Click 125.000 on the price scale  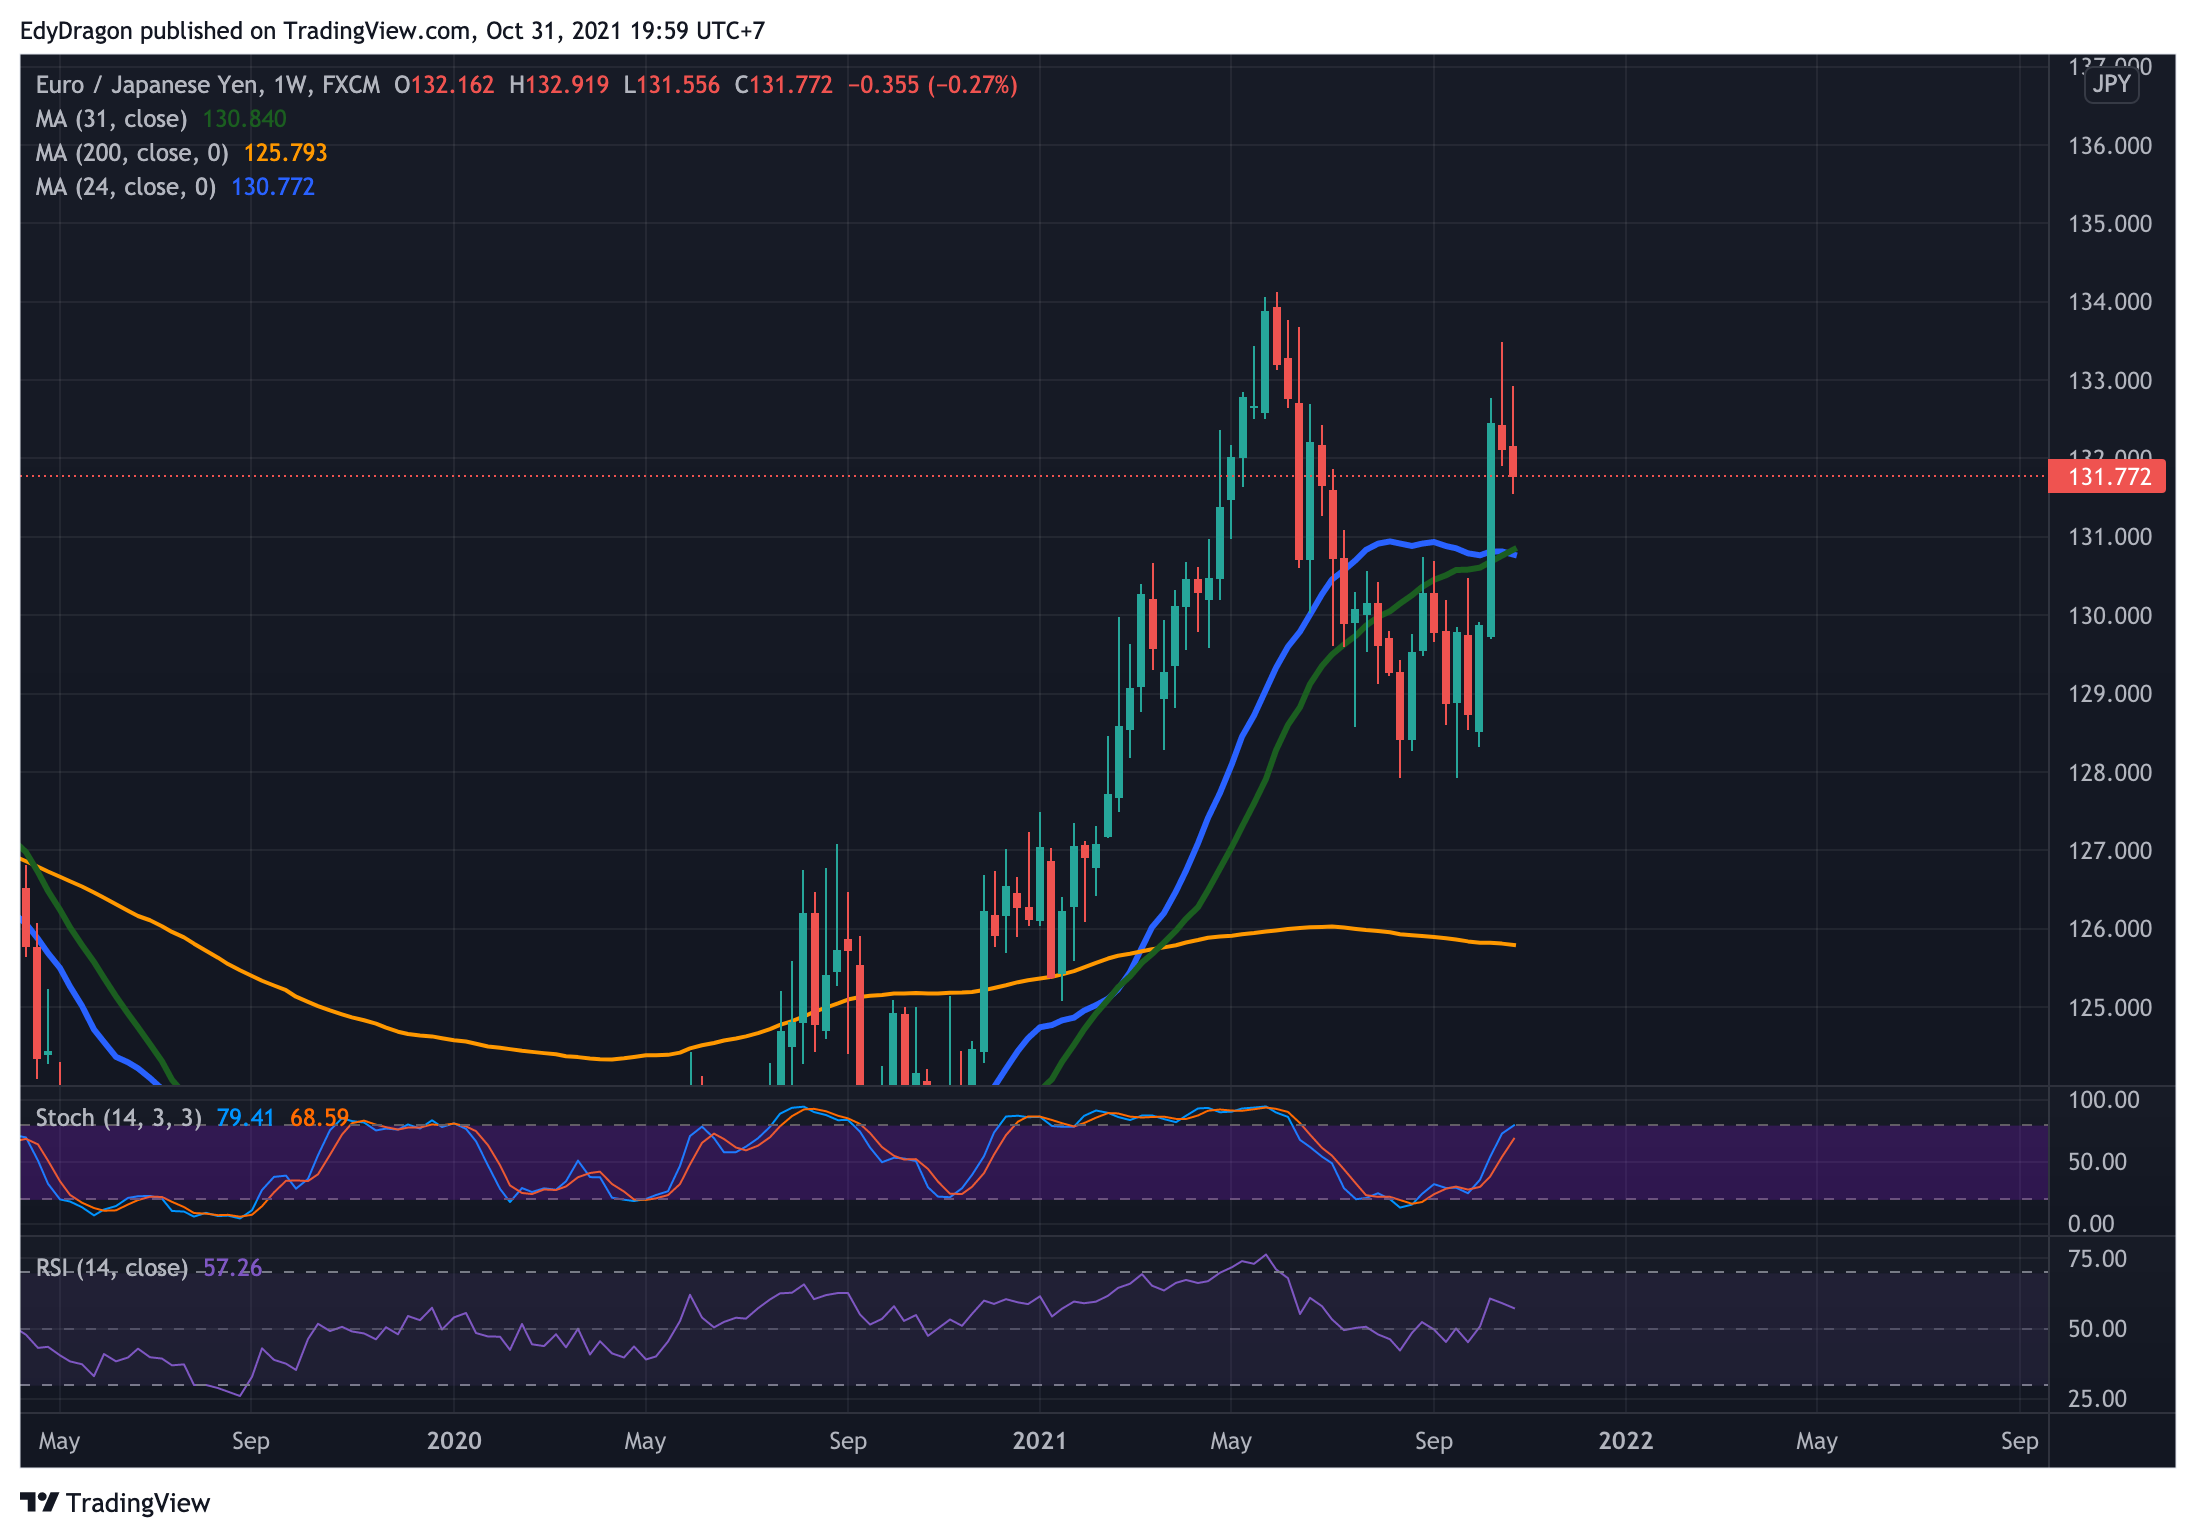point(2110,1008)
